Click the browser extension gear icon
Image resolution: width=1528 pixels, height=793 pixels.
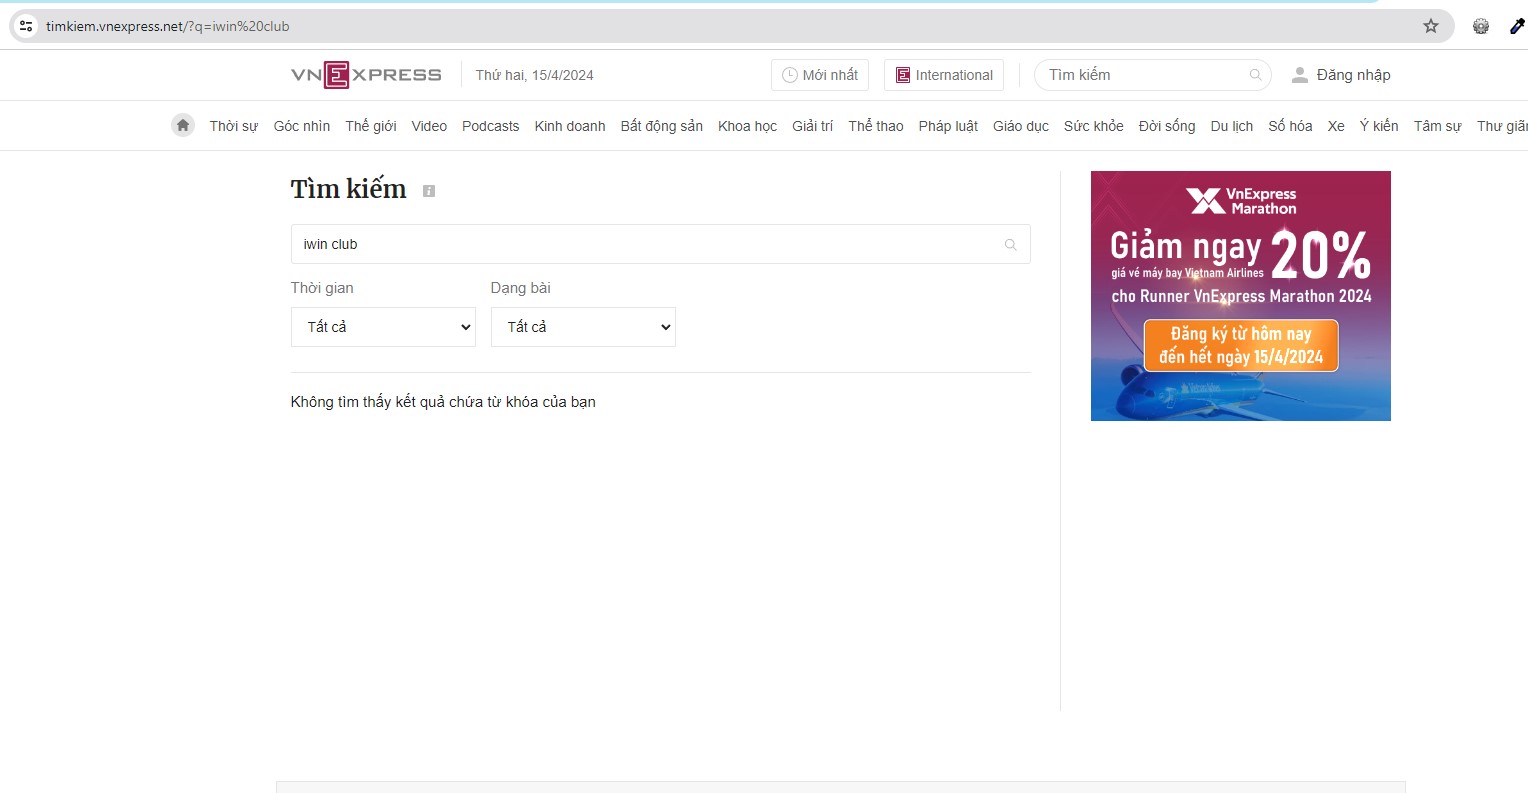coord(1481,26)
